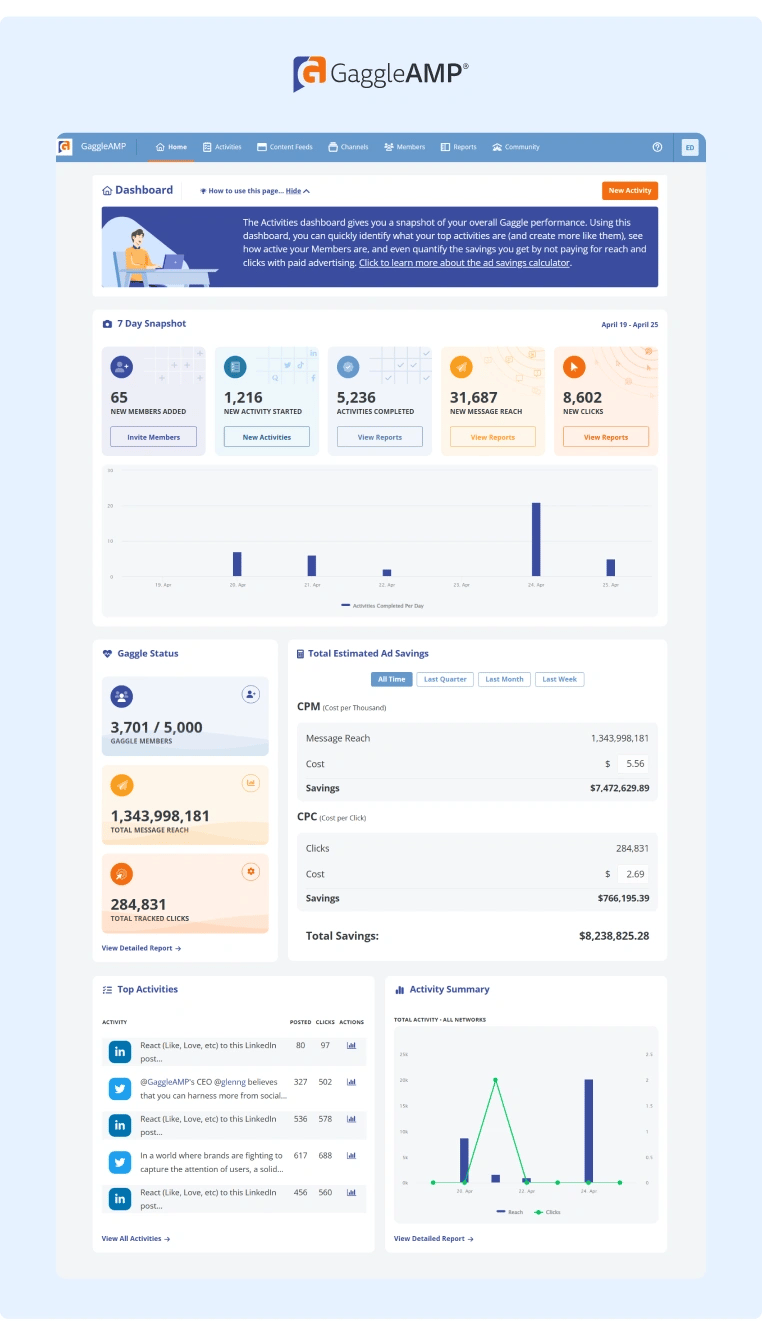Click add-member icon on Gaggle Members card
This screenshot has width=762, height=1335.
[251, 693]
